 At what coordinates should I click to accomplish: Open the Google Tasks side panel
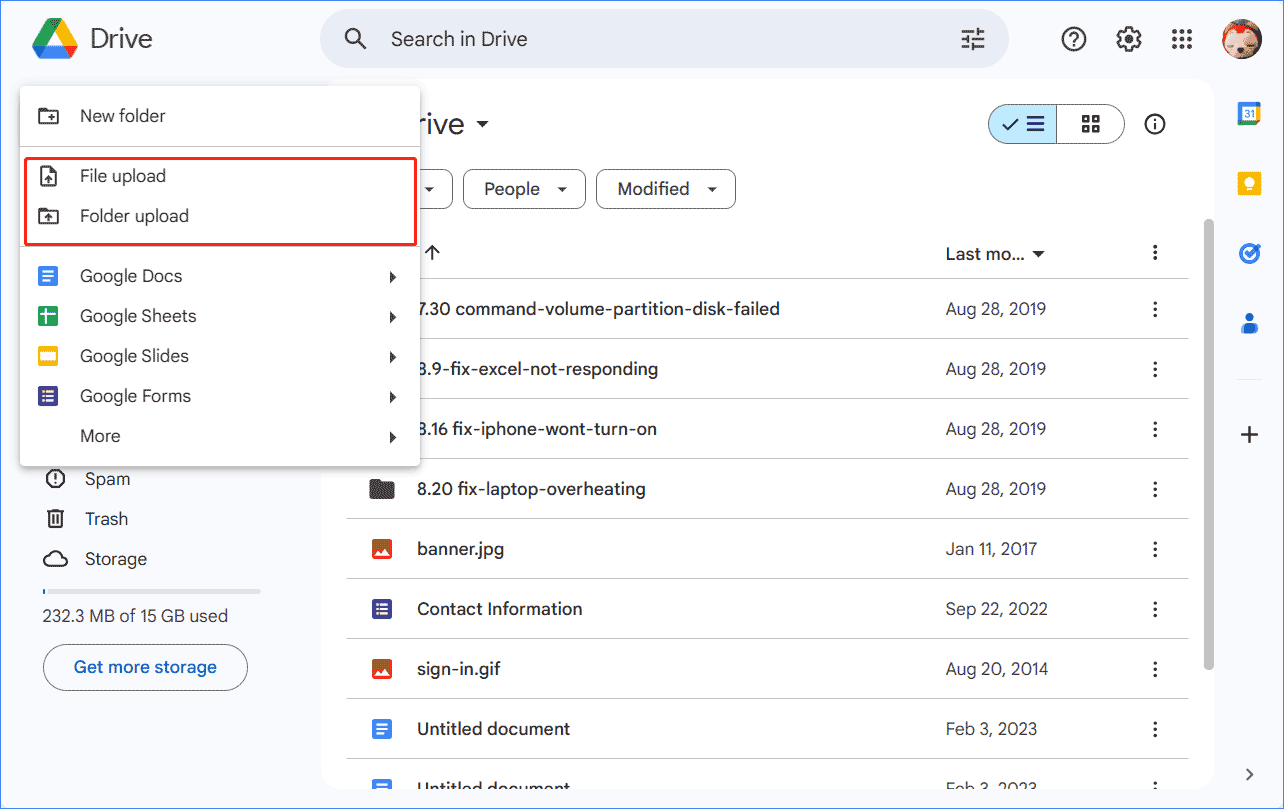[x=1249, y=253]
